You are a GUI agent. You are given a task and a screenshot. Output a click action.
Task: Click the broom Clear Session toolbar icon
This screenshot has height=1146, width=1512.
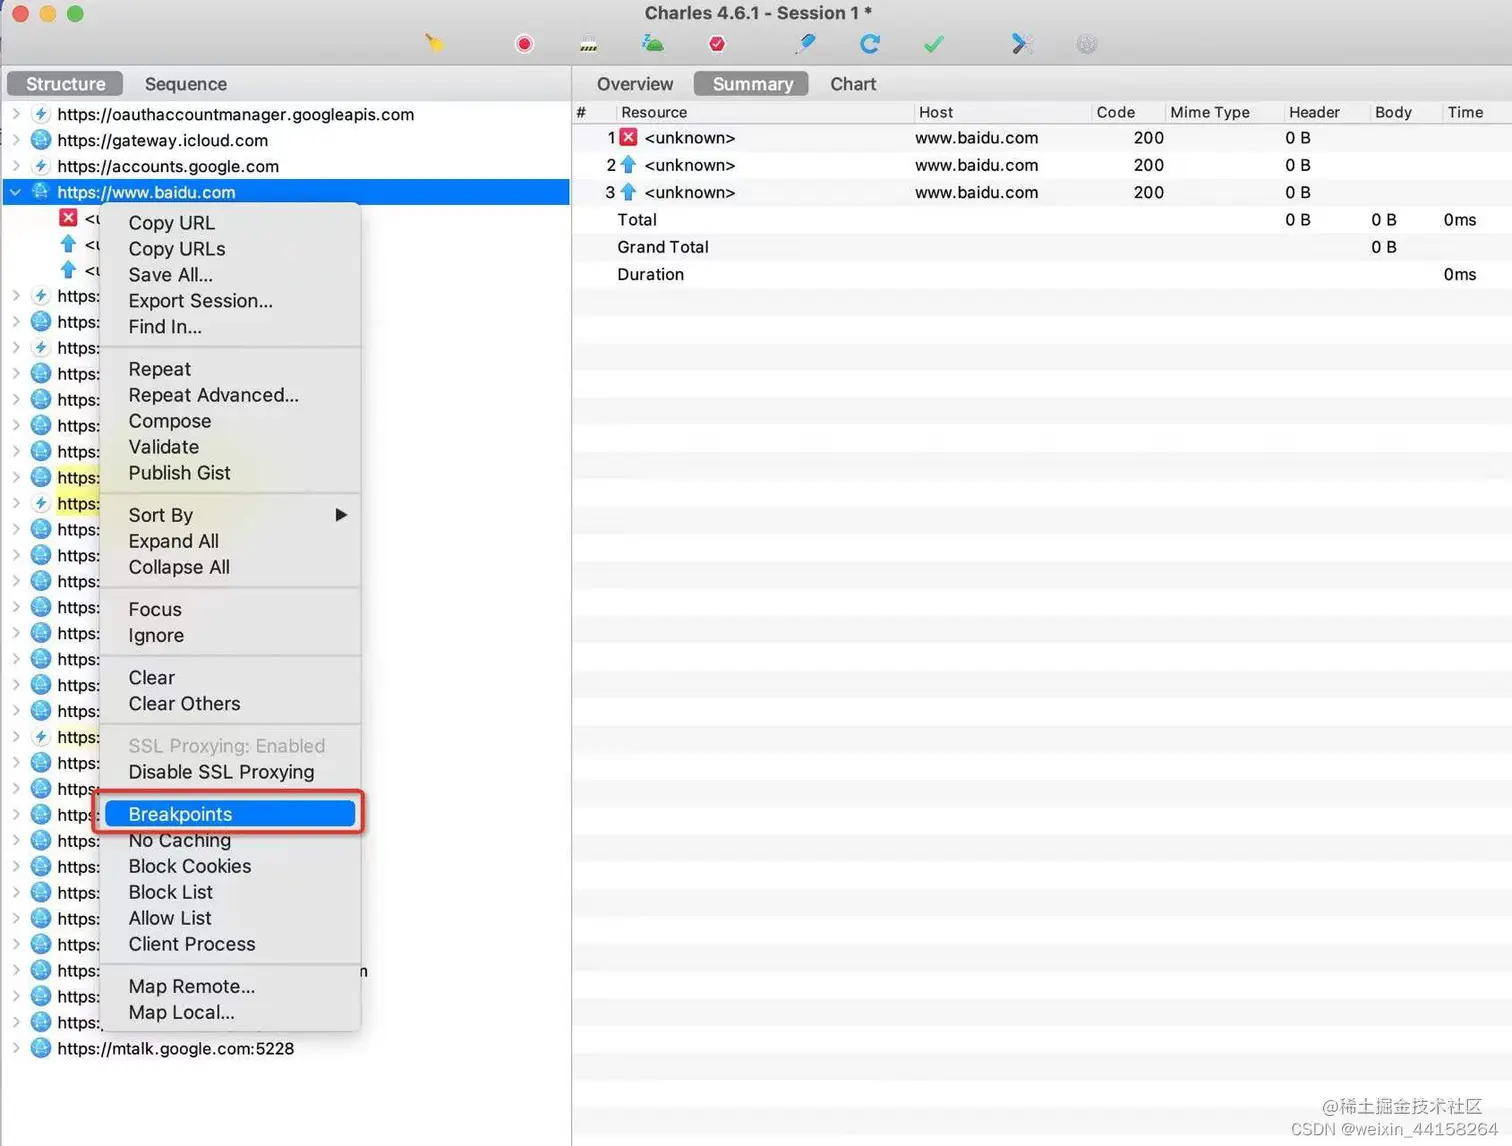434,43
